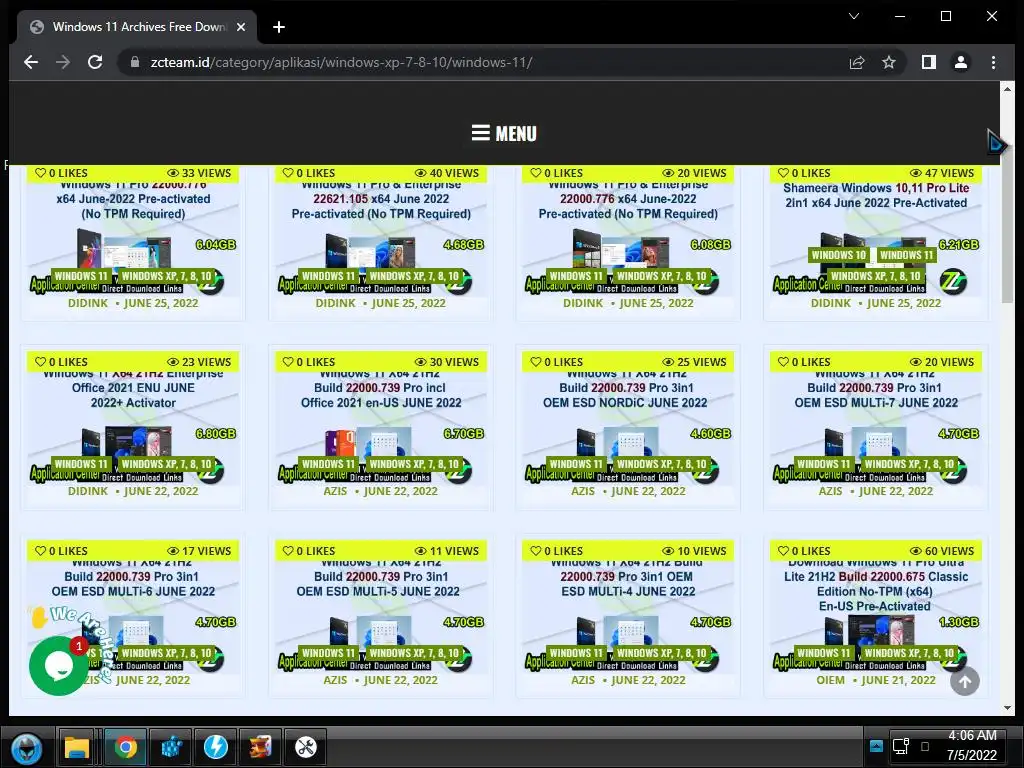
Task: Open the MENU hamburger button
Action: point(504,133)
